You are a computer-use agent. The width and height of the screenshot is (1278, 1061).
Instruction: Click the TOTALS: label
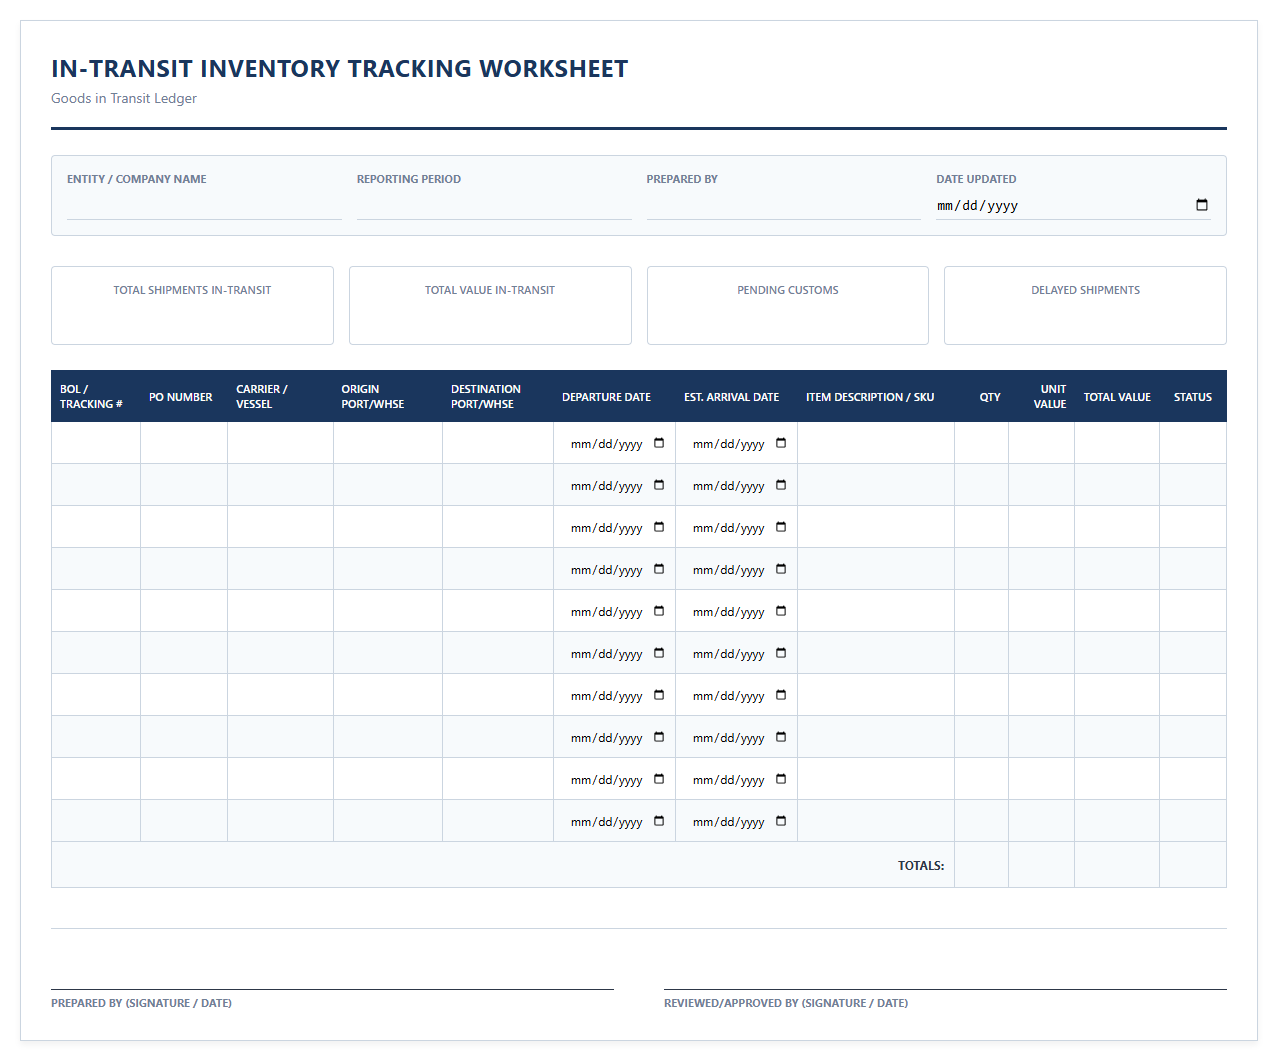click(921, 866)
